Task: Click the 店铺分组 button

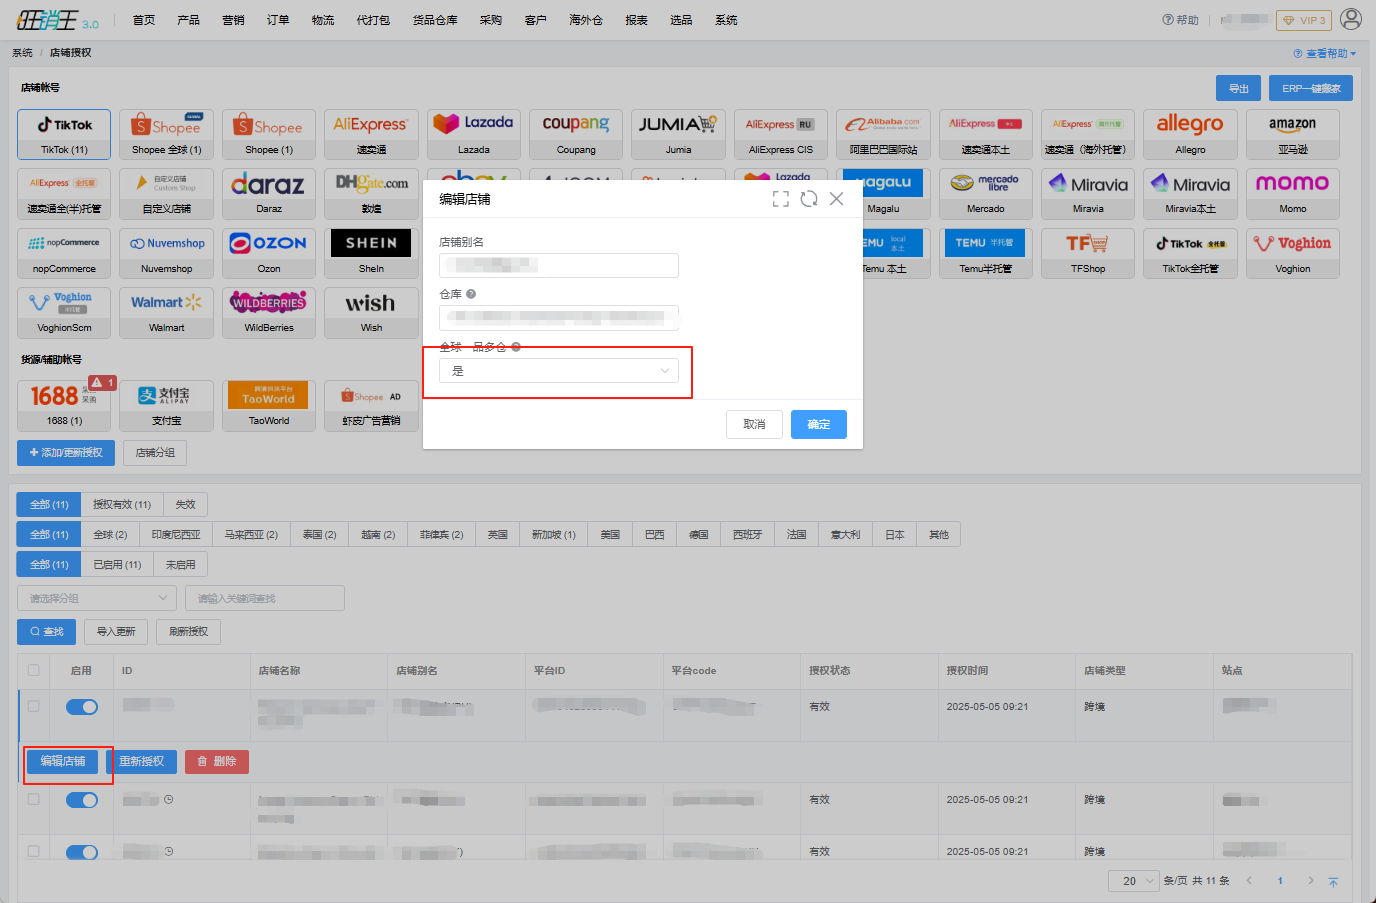Action: tap(155, 453)
